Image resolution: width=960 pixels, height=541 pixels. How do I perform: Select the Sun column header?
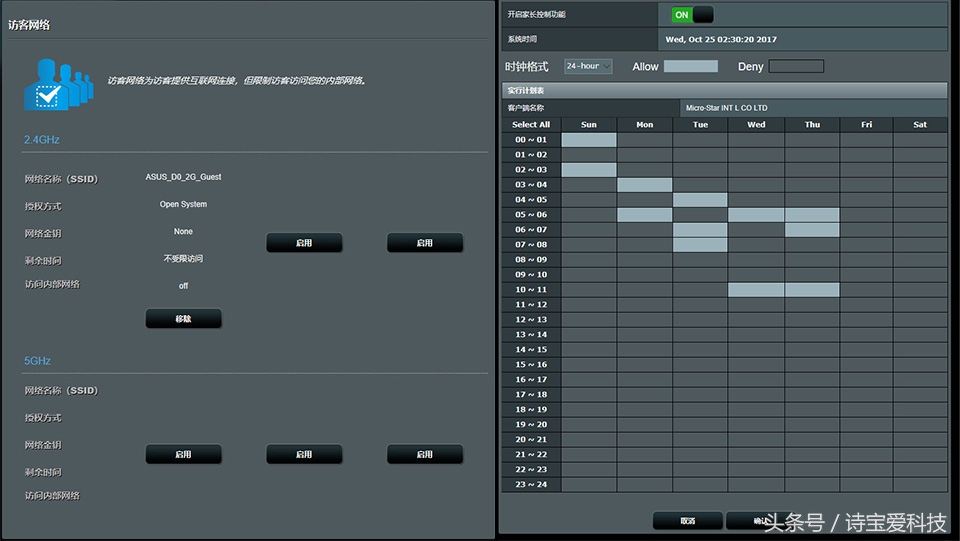point(589,125)
